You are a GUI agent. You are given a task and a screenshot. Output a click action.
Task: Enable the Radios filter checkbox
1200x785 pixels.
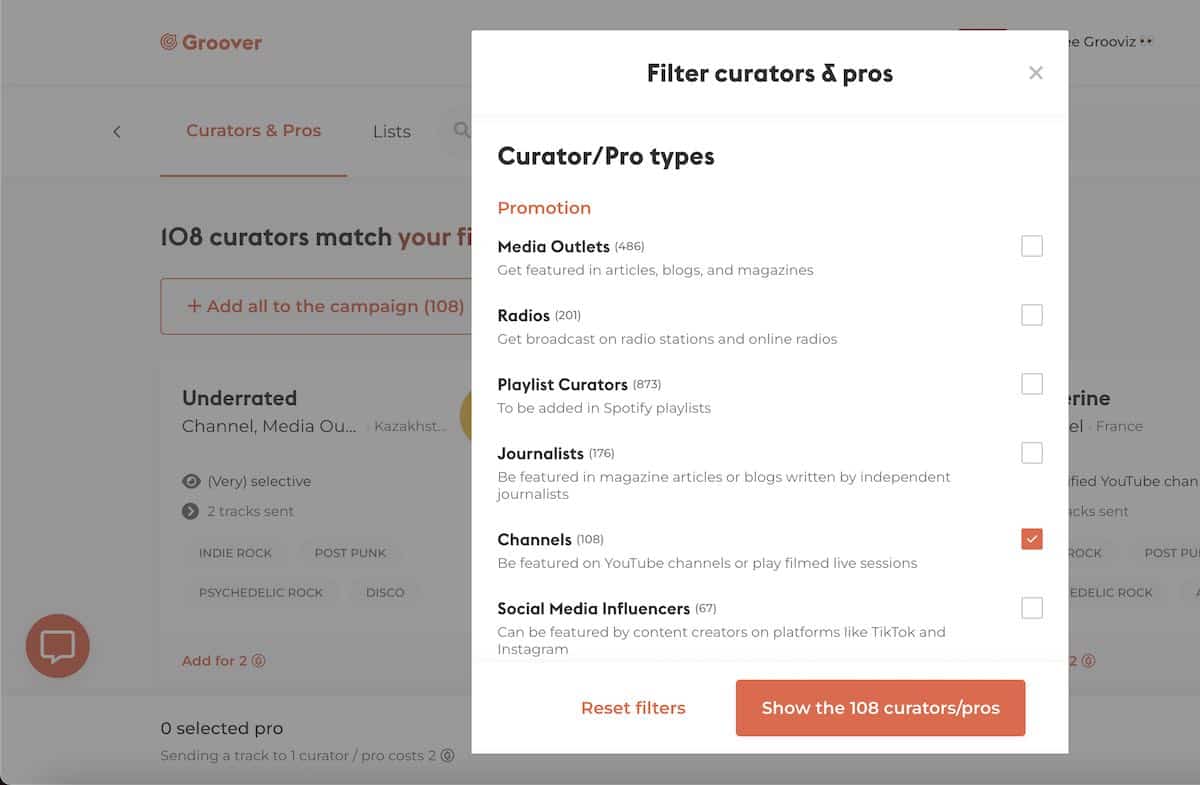(1032, 315)
